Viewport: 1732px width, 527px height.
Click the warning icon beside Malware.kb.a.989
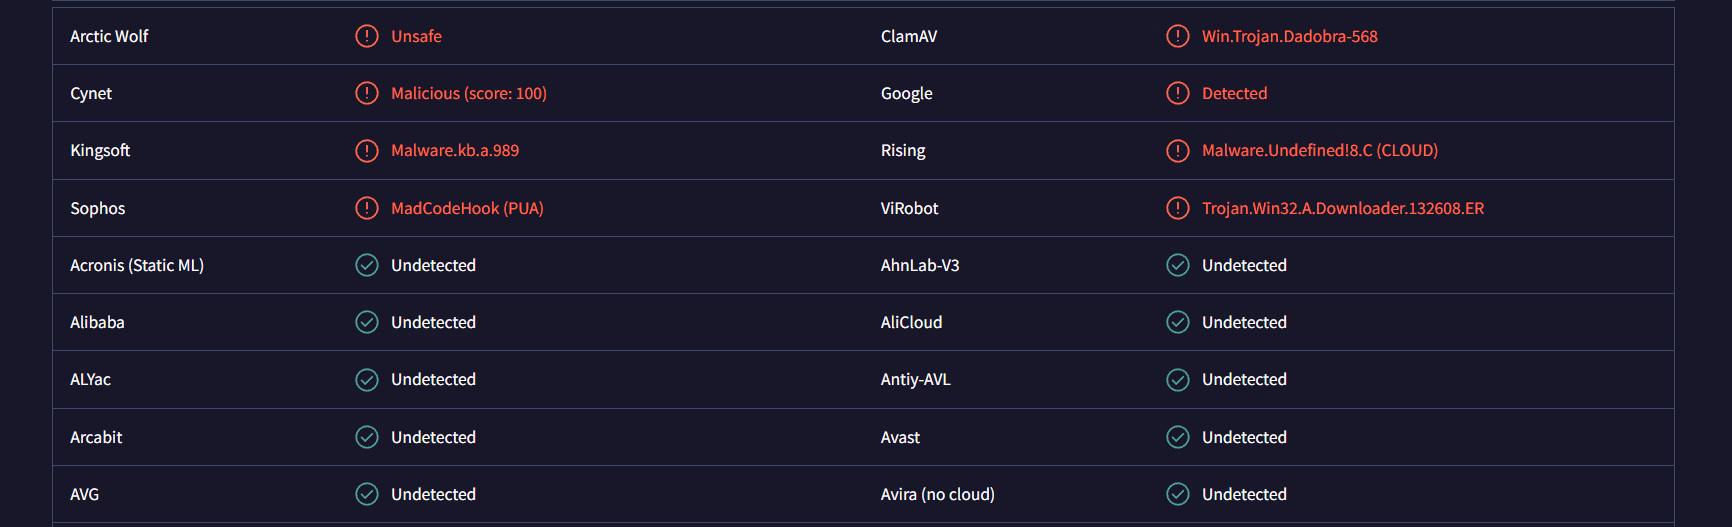[x=367, y=150]
